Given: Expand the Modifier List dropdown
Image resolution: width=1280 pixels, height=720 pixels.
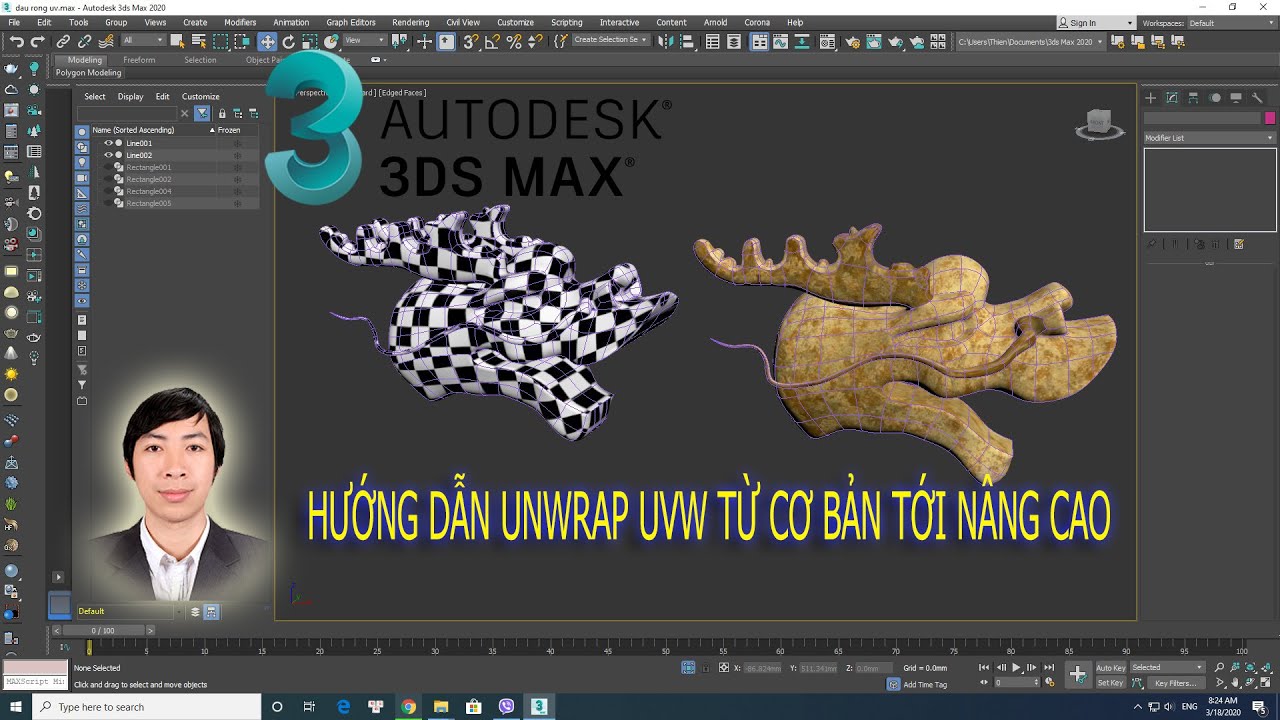Looking at the screenshot, I should pos(1210,138).
